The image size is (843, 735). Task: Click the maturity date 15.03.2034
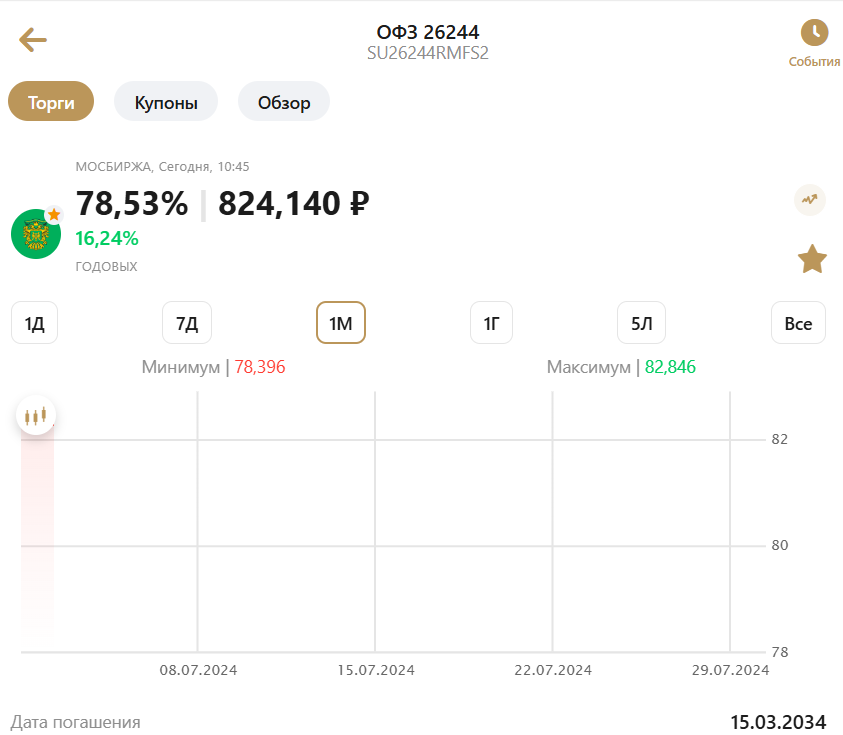(778, 722)
